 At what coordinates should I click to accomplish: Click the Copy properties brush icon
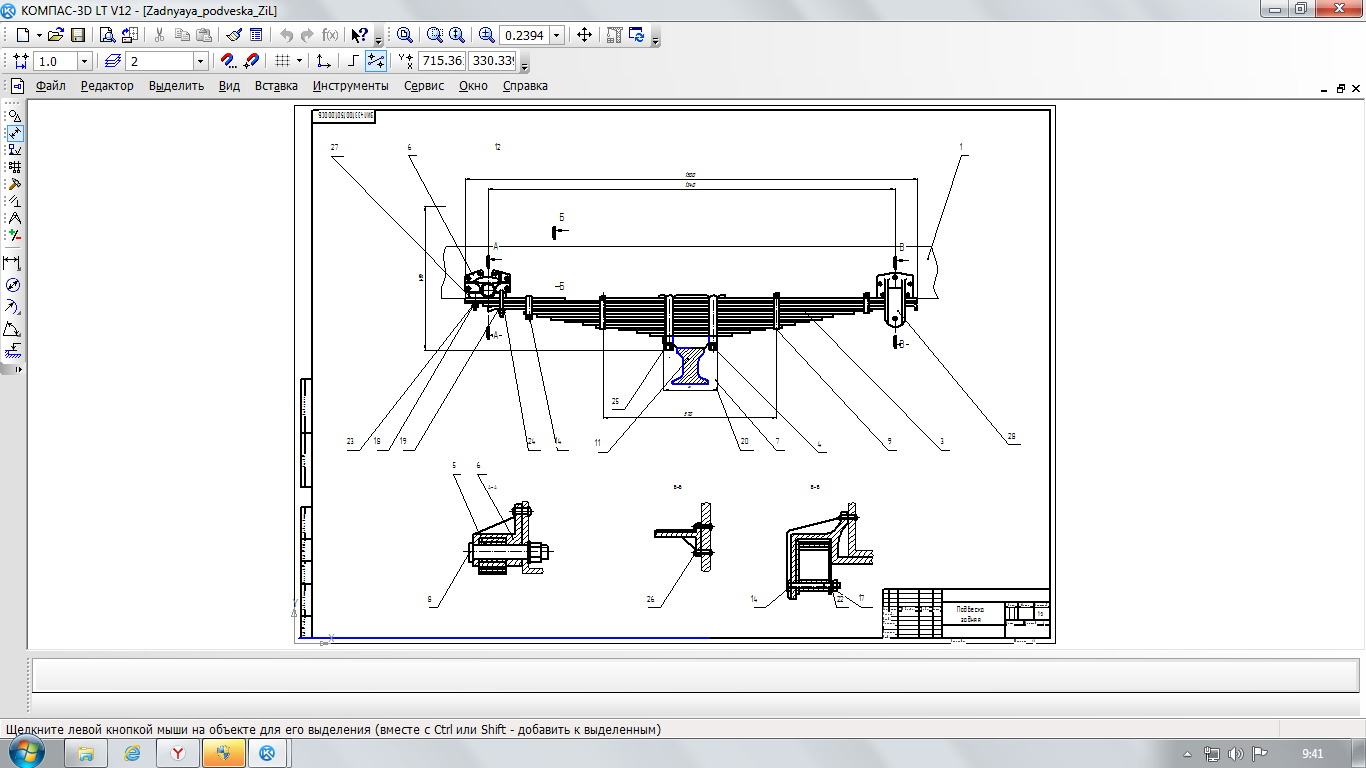point(234,35)
